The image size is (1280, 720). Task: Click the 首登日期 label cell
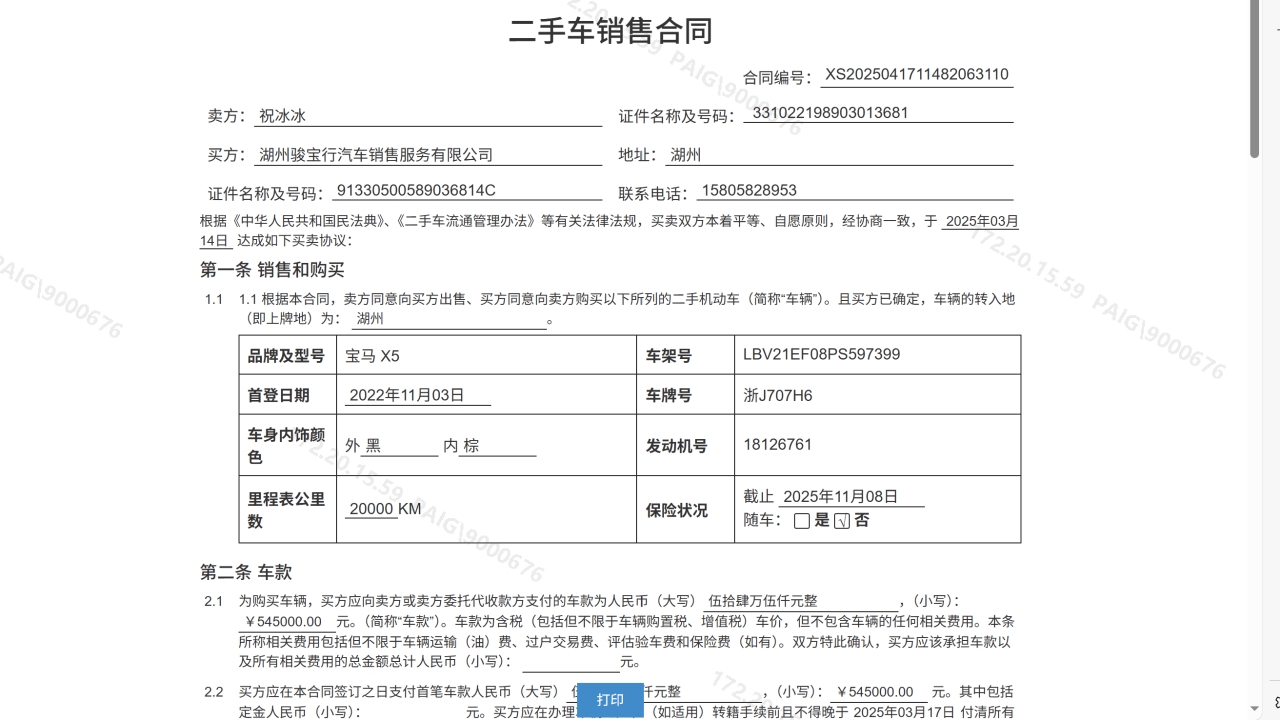(288, 395)
